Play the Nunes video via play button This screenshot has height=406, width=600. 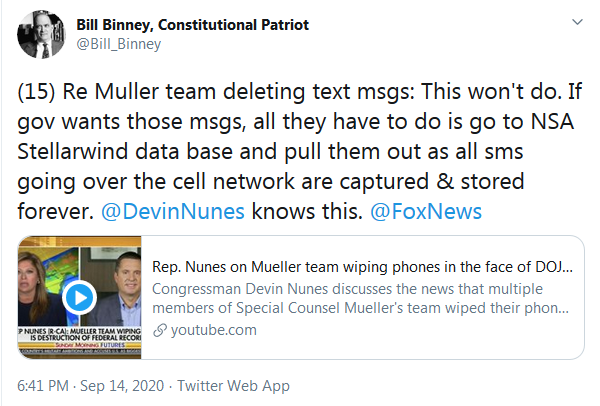(x=80, y=297)
